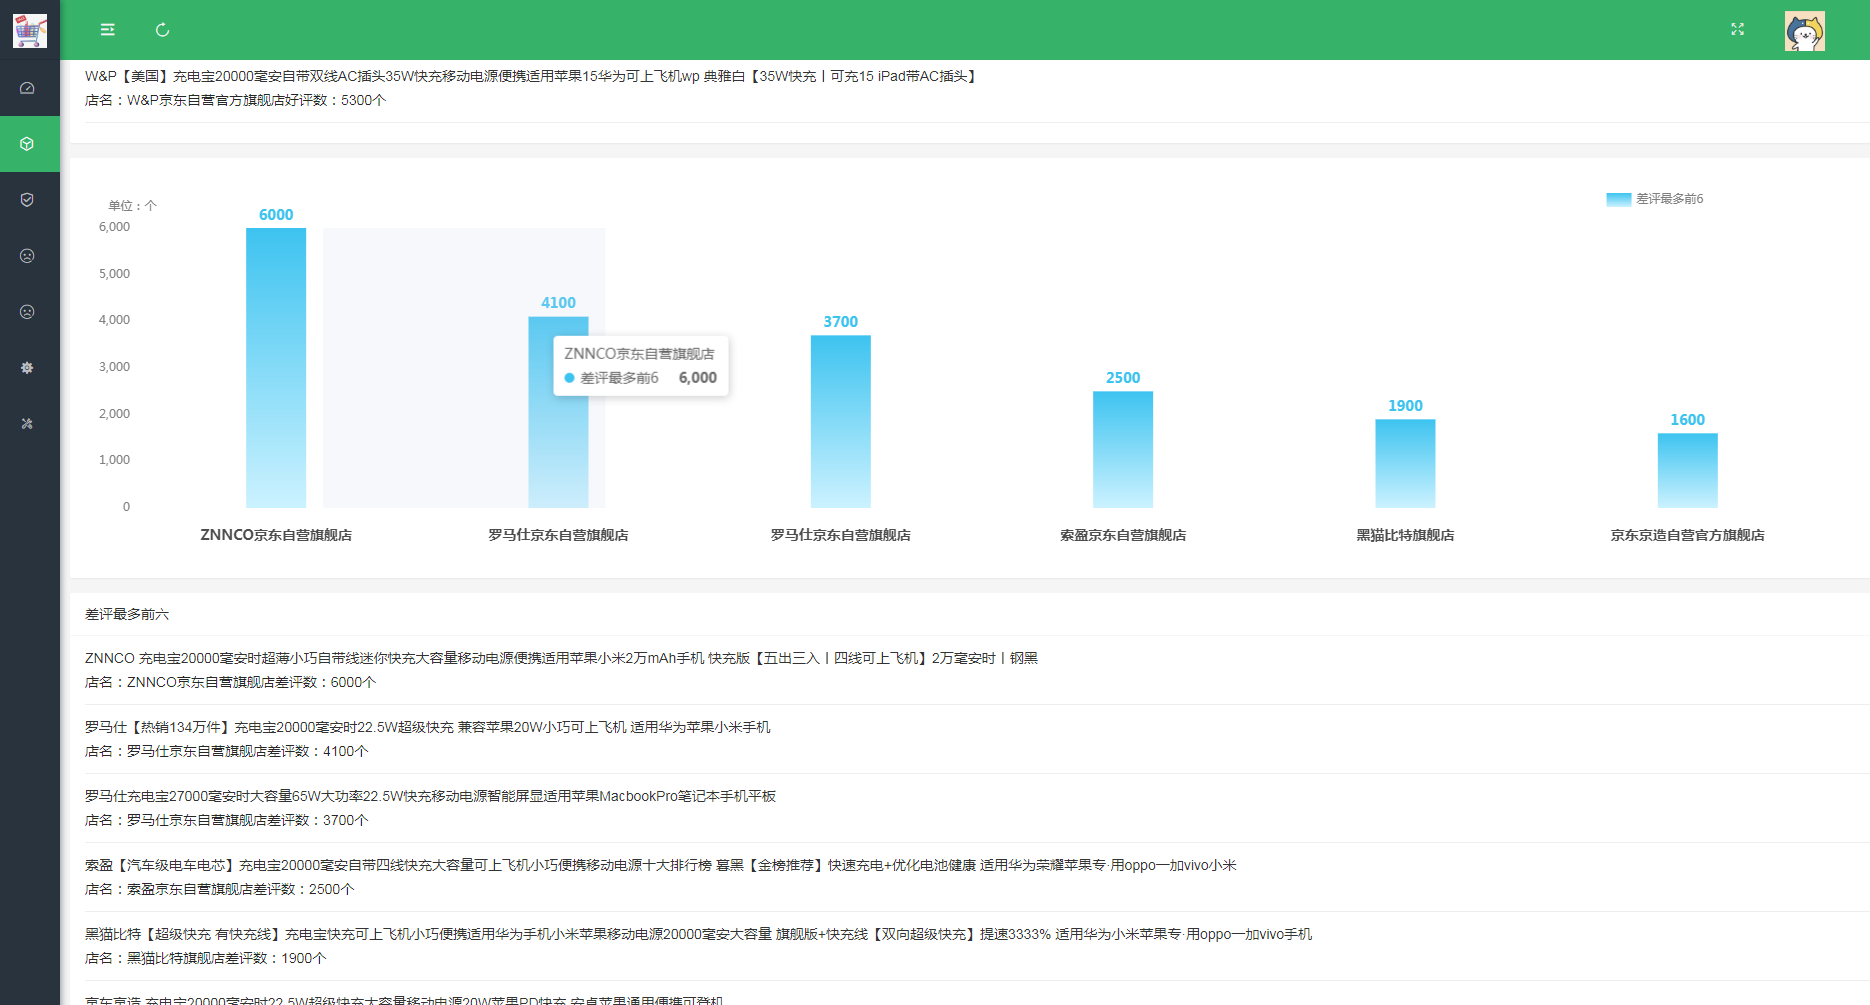Click the 罗马仕 差评数 4100个 store line
Image resolution: width=1870 pixels, height=1005 pixels.
227,751
